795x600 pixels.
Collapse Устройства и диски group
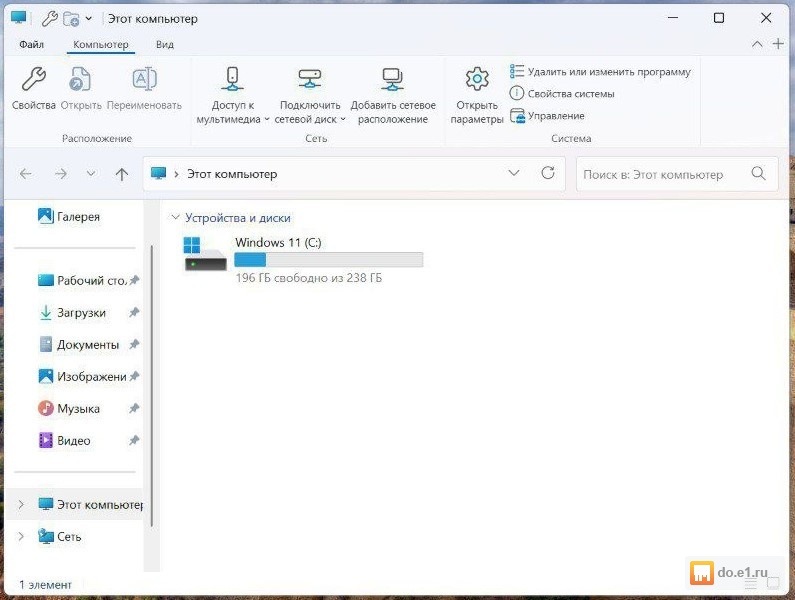[175, 217]
